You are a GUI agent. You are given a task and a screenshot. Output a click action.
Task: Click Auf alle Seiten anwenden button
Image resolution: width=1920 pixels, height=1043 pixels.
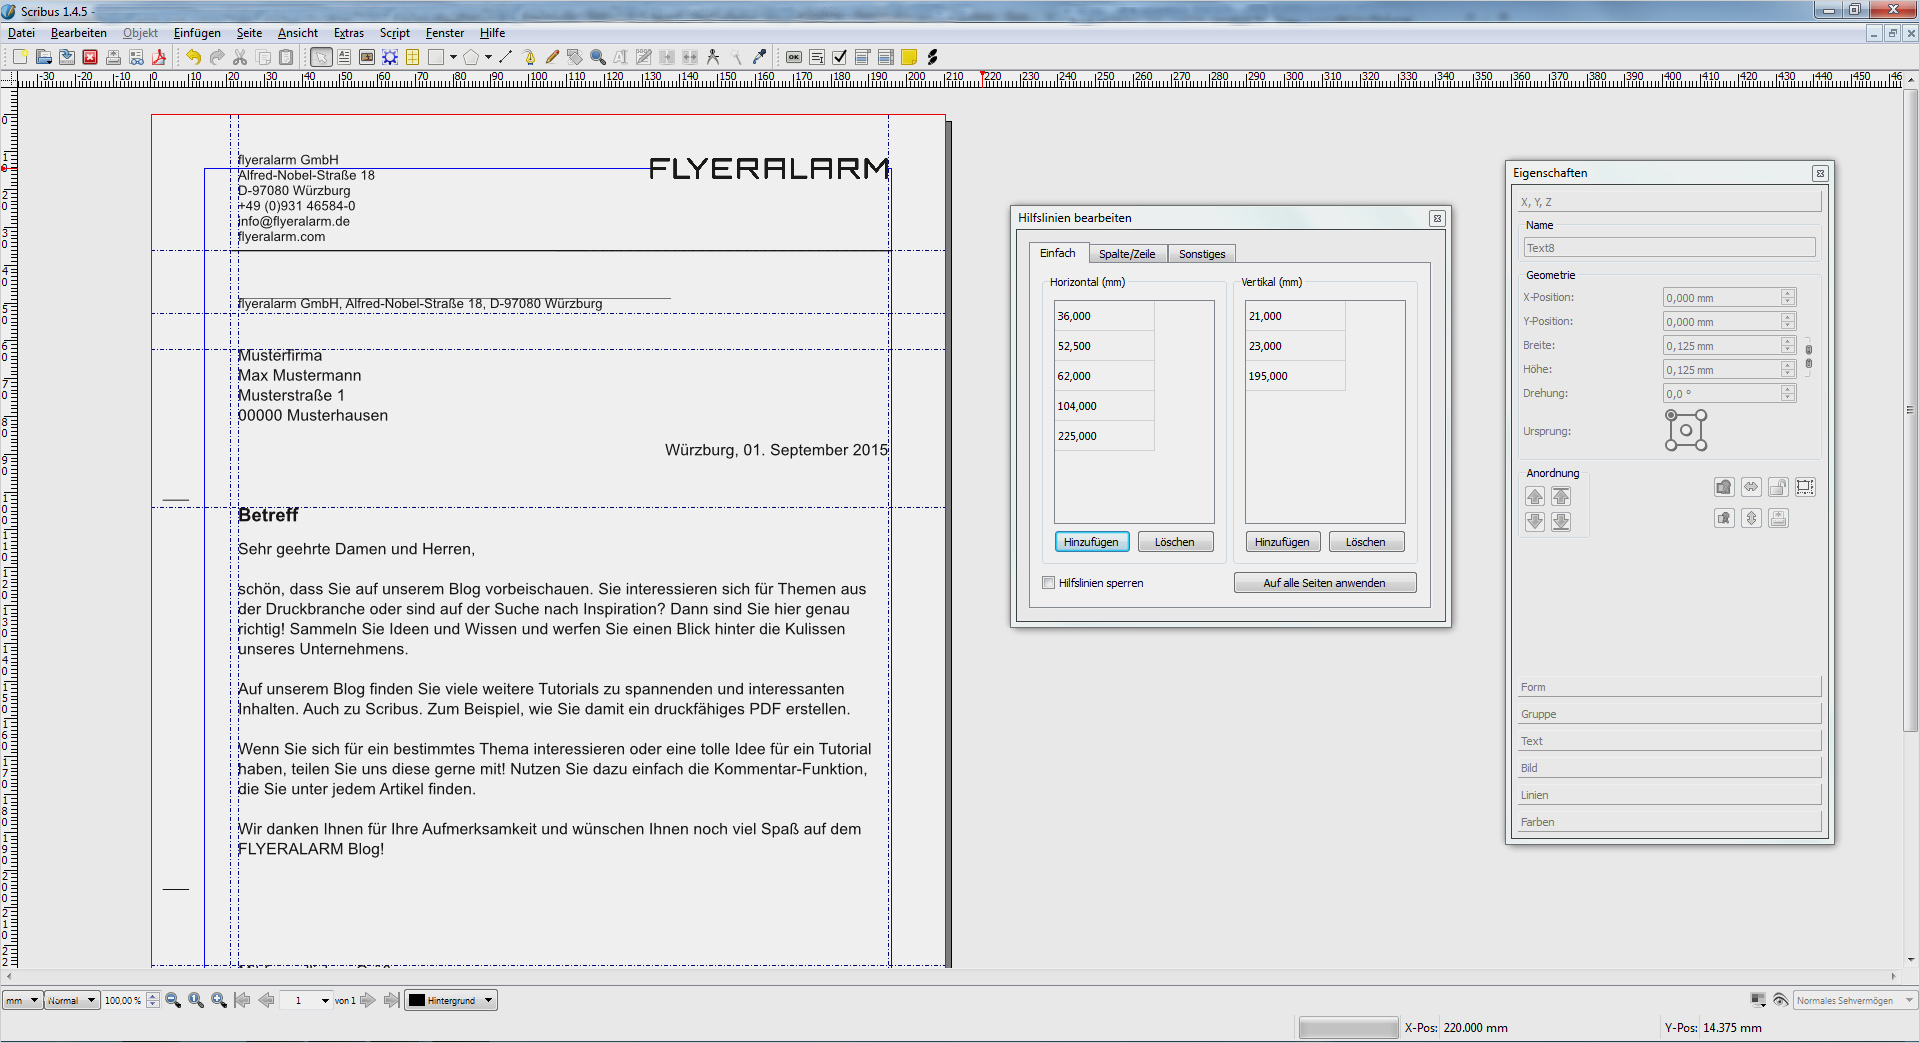coord(1324,583)
